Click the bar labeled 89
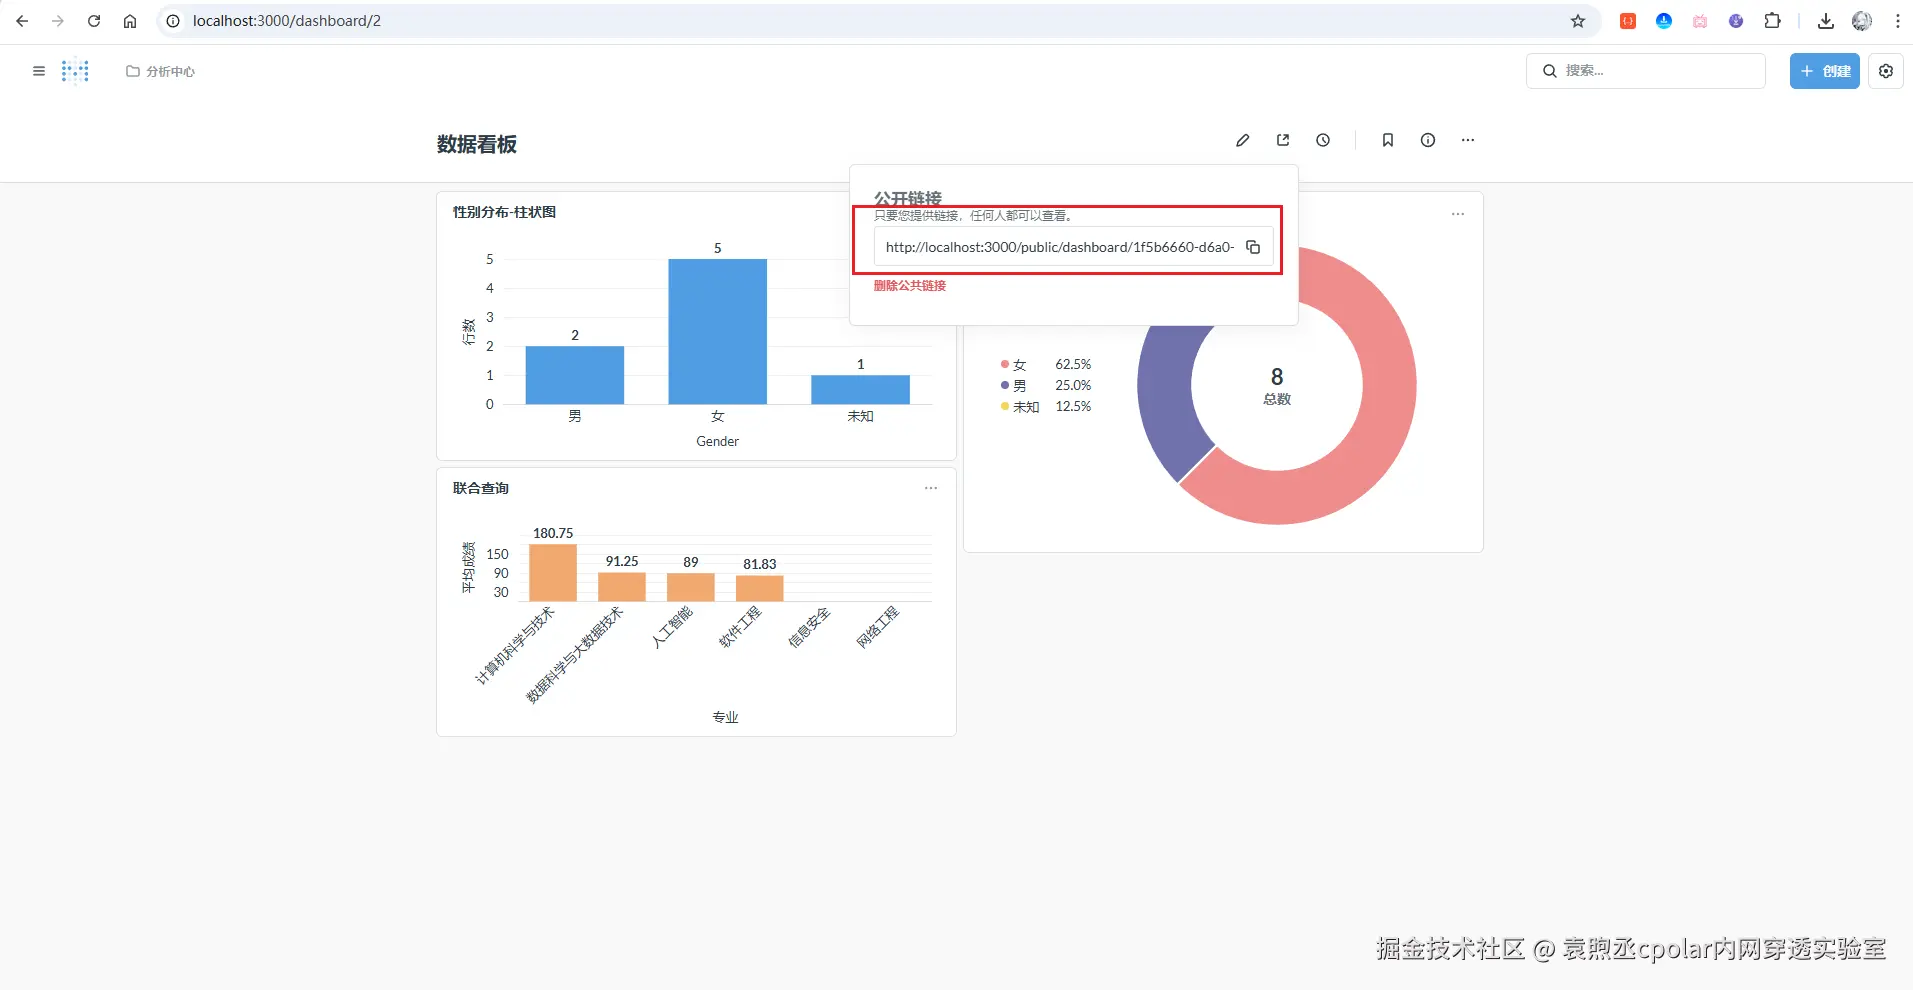Viewport: 1913px width, 990px height. tap(691, 587)
